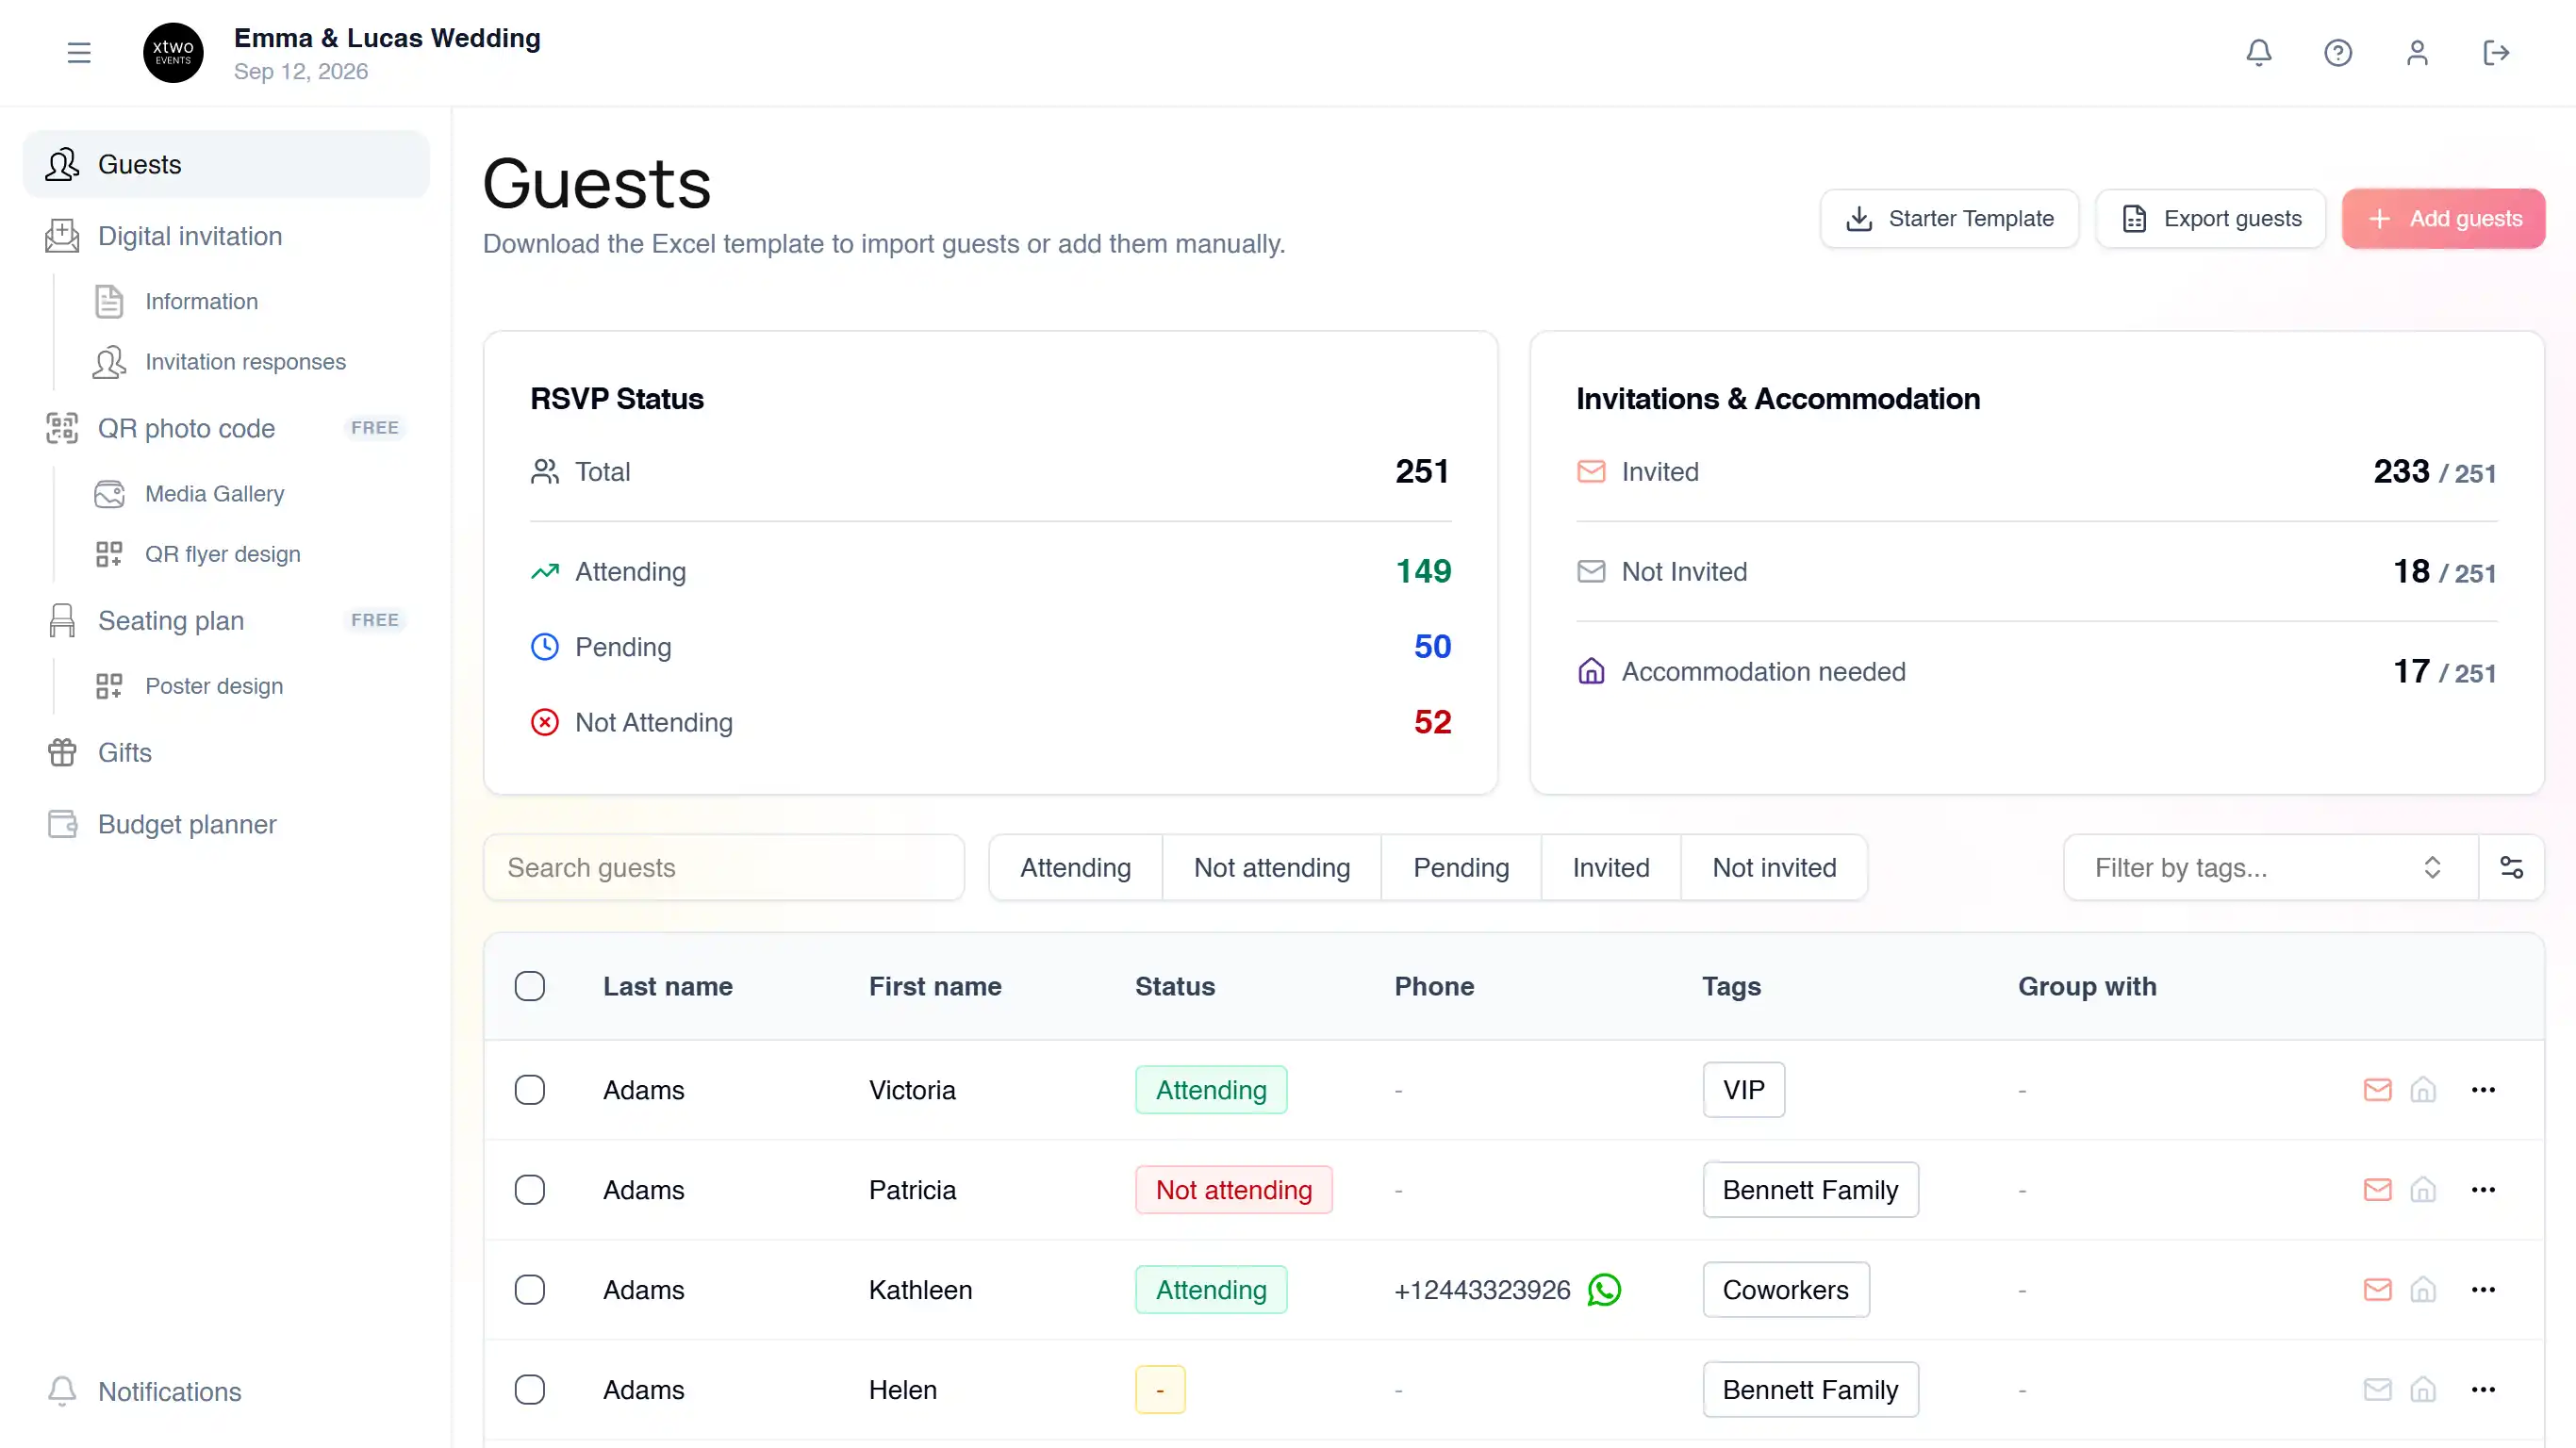The width and height of the screenshot is (2576, 1448).
Task: Click envelope icon in Helen Adams row
Action: coord(2377,1389)
